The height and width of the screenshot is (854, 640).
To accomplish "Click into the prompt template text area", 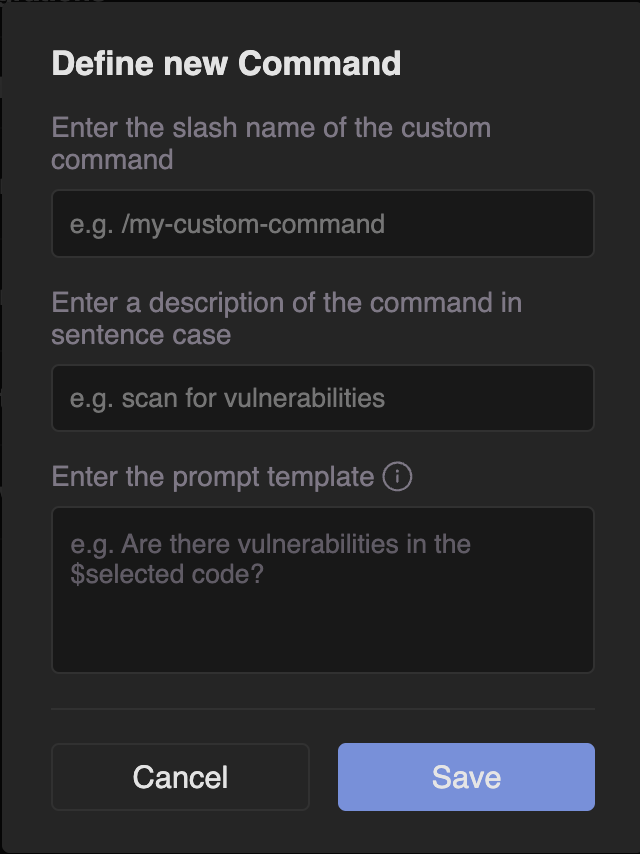I will point(322,590).
